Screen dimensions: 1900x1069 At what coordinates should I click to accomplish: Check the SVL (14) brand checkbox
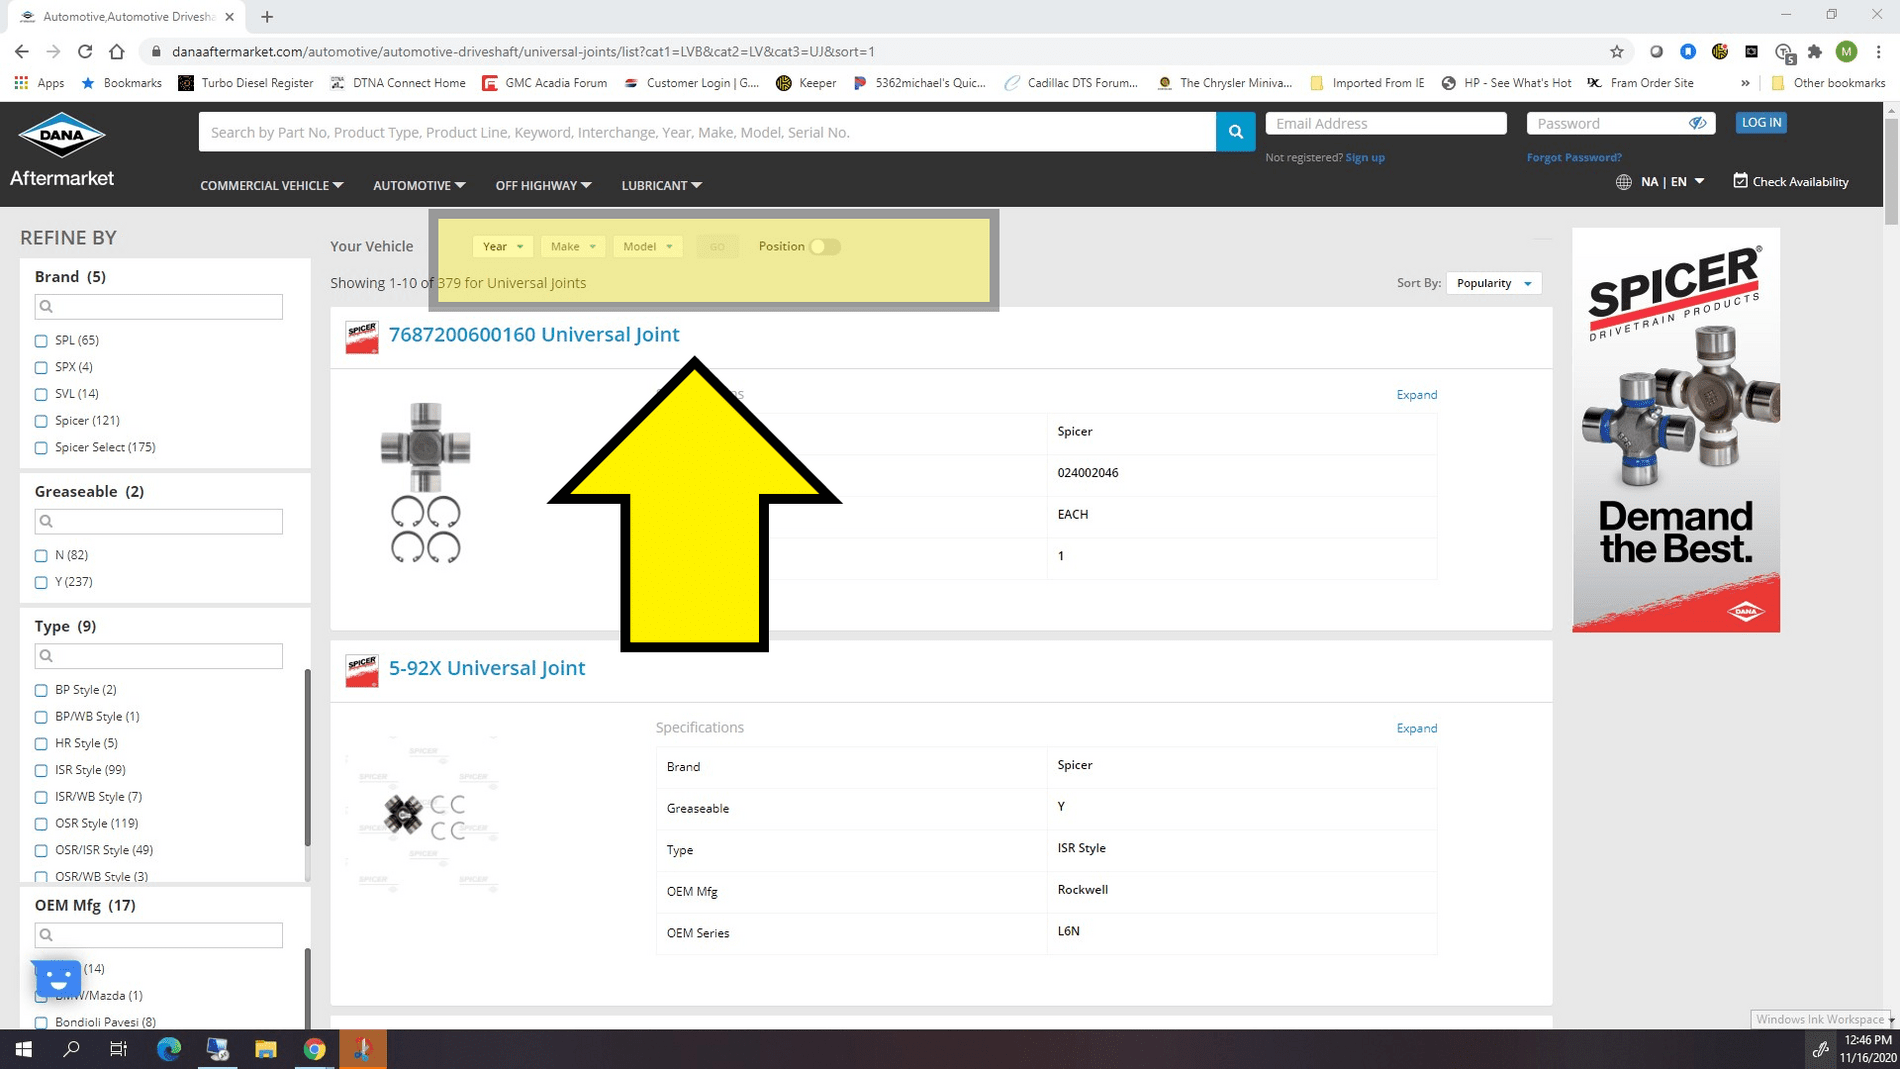[x=41, y=394]
